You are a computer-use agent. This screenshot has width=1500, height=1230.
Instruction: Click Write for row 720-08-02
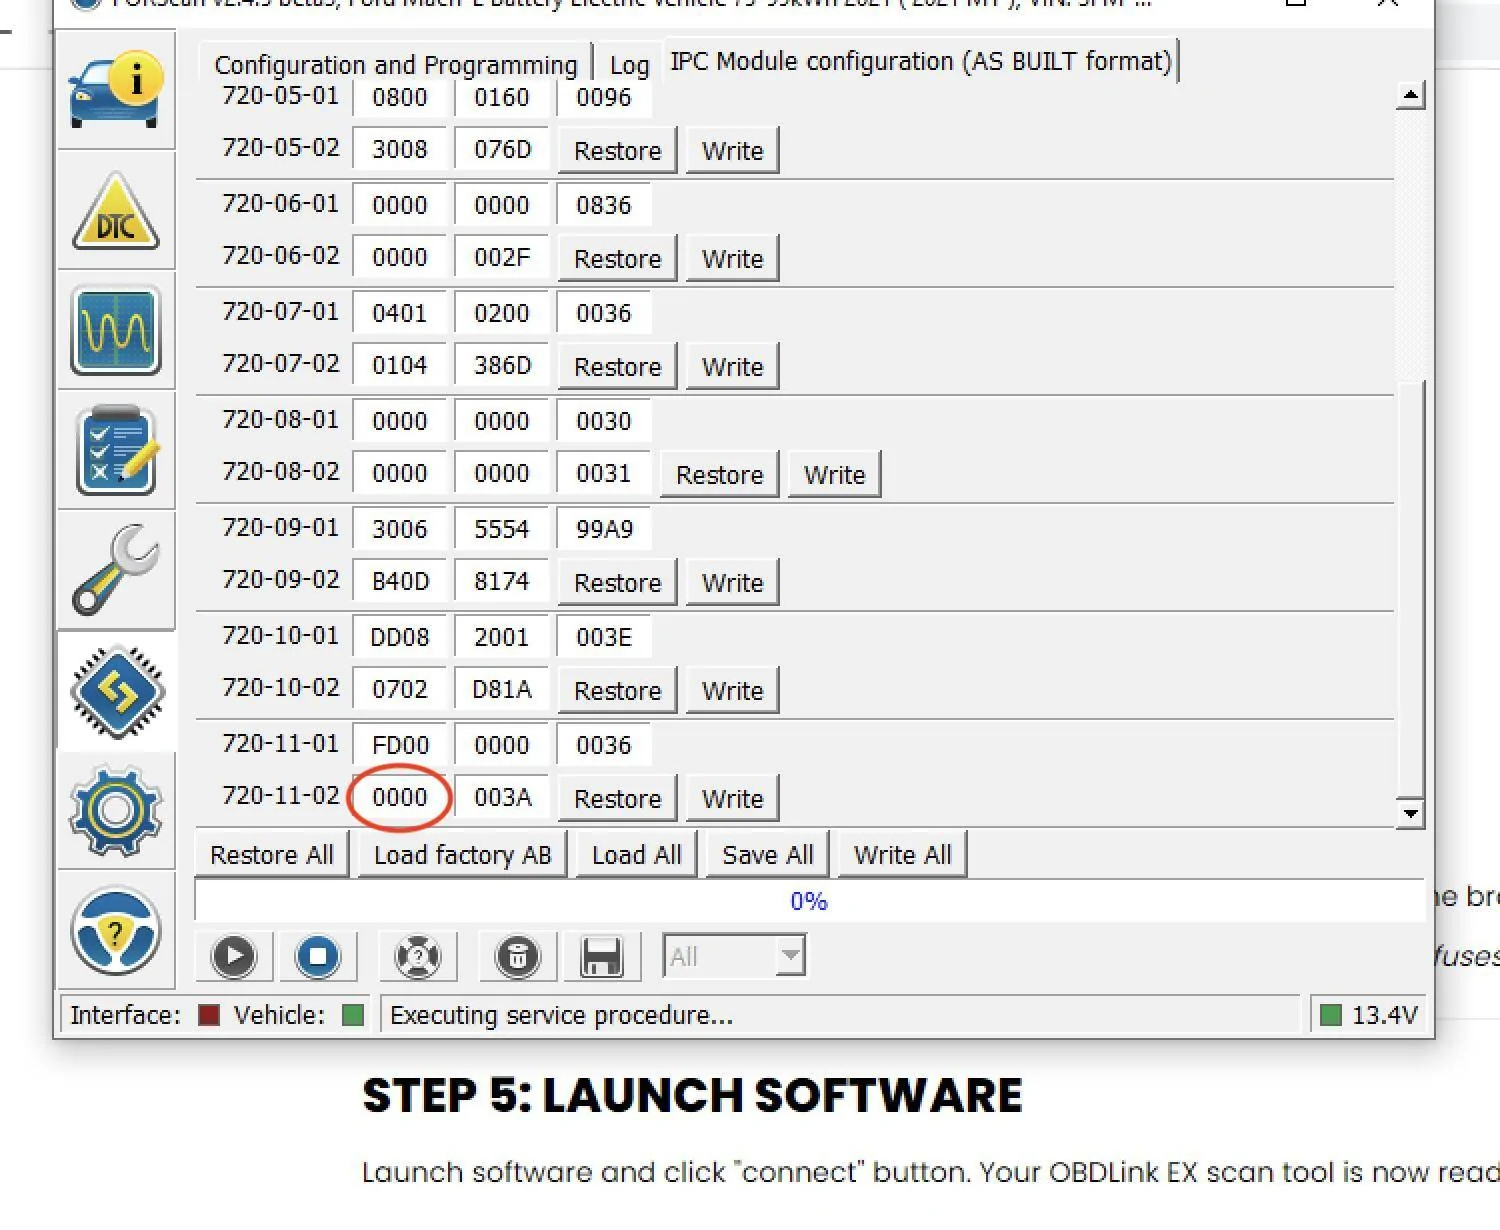point(835,475)
